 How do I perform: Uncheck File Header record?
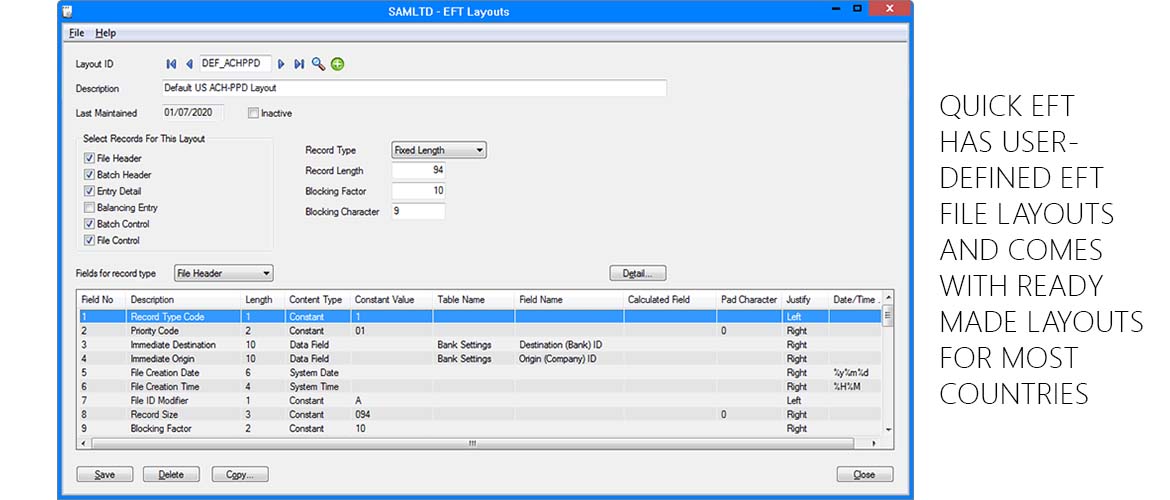[x=90, y=158]
